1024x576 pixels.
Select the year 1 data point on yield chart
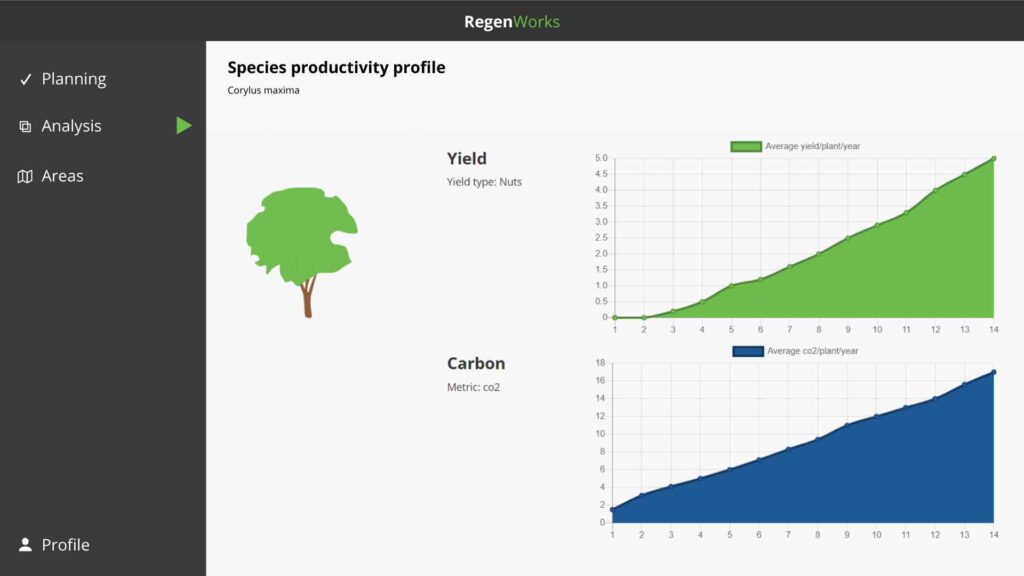click(x=615, y=317)
